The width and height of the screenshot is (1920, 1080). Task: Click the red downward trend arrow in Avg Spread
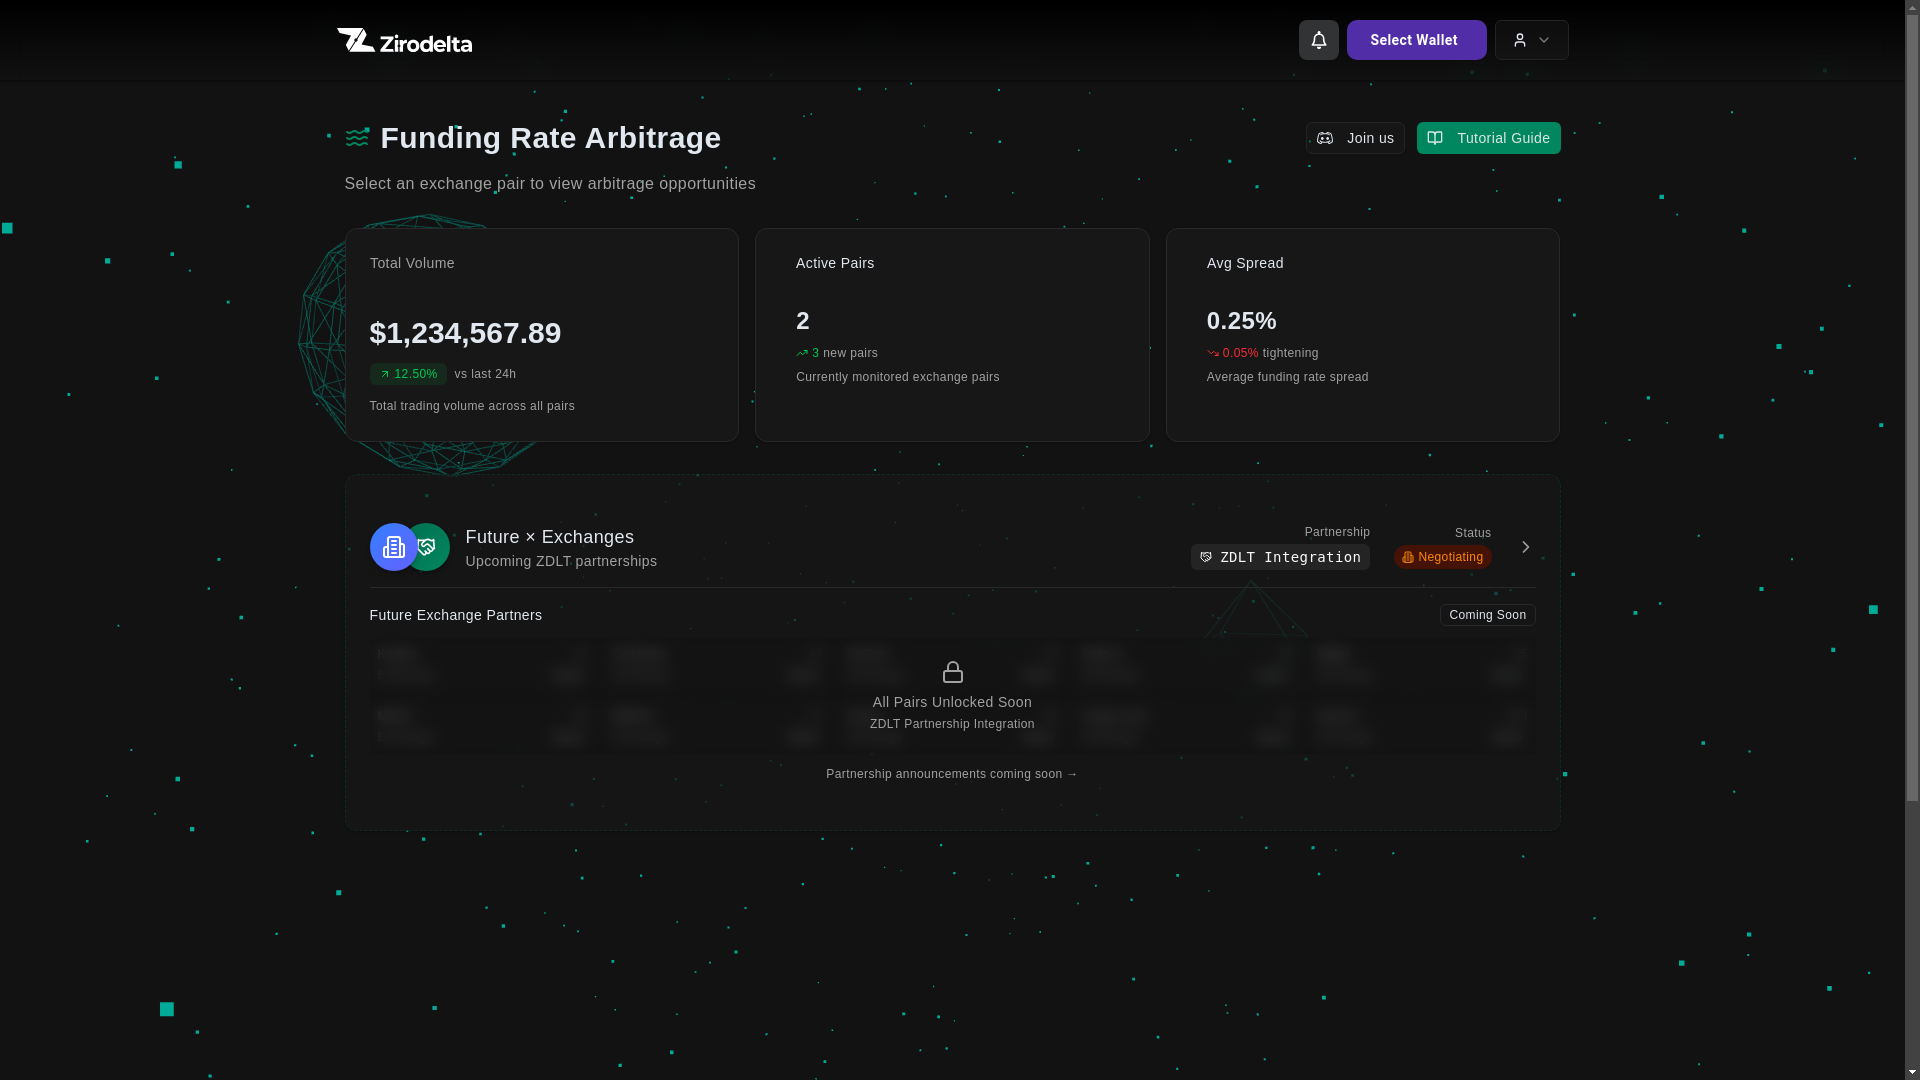1213,353
